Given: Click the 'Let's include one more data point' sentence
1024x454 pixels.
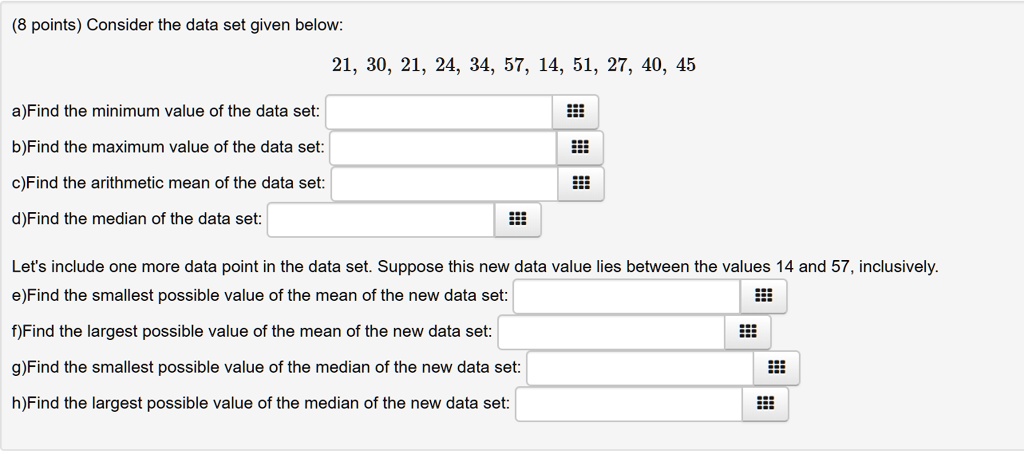Looking at the screenshot, I should click(475, 267).
